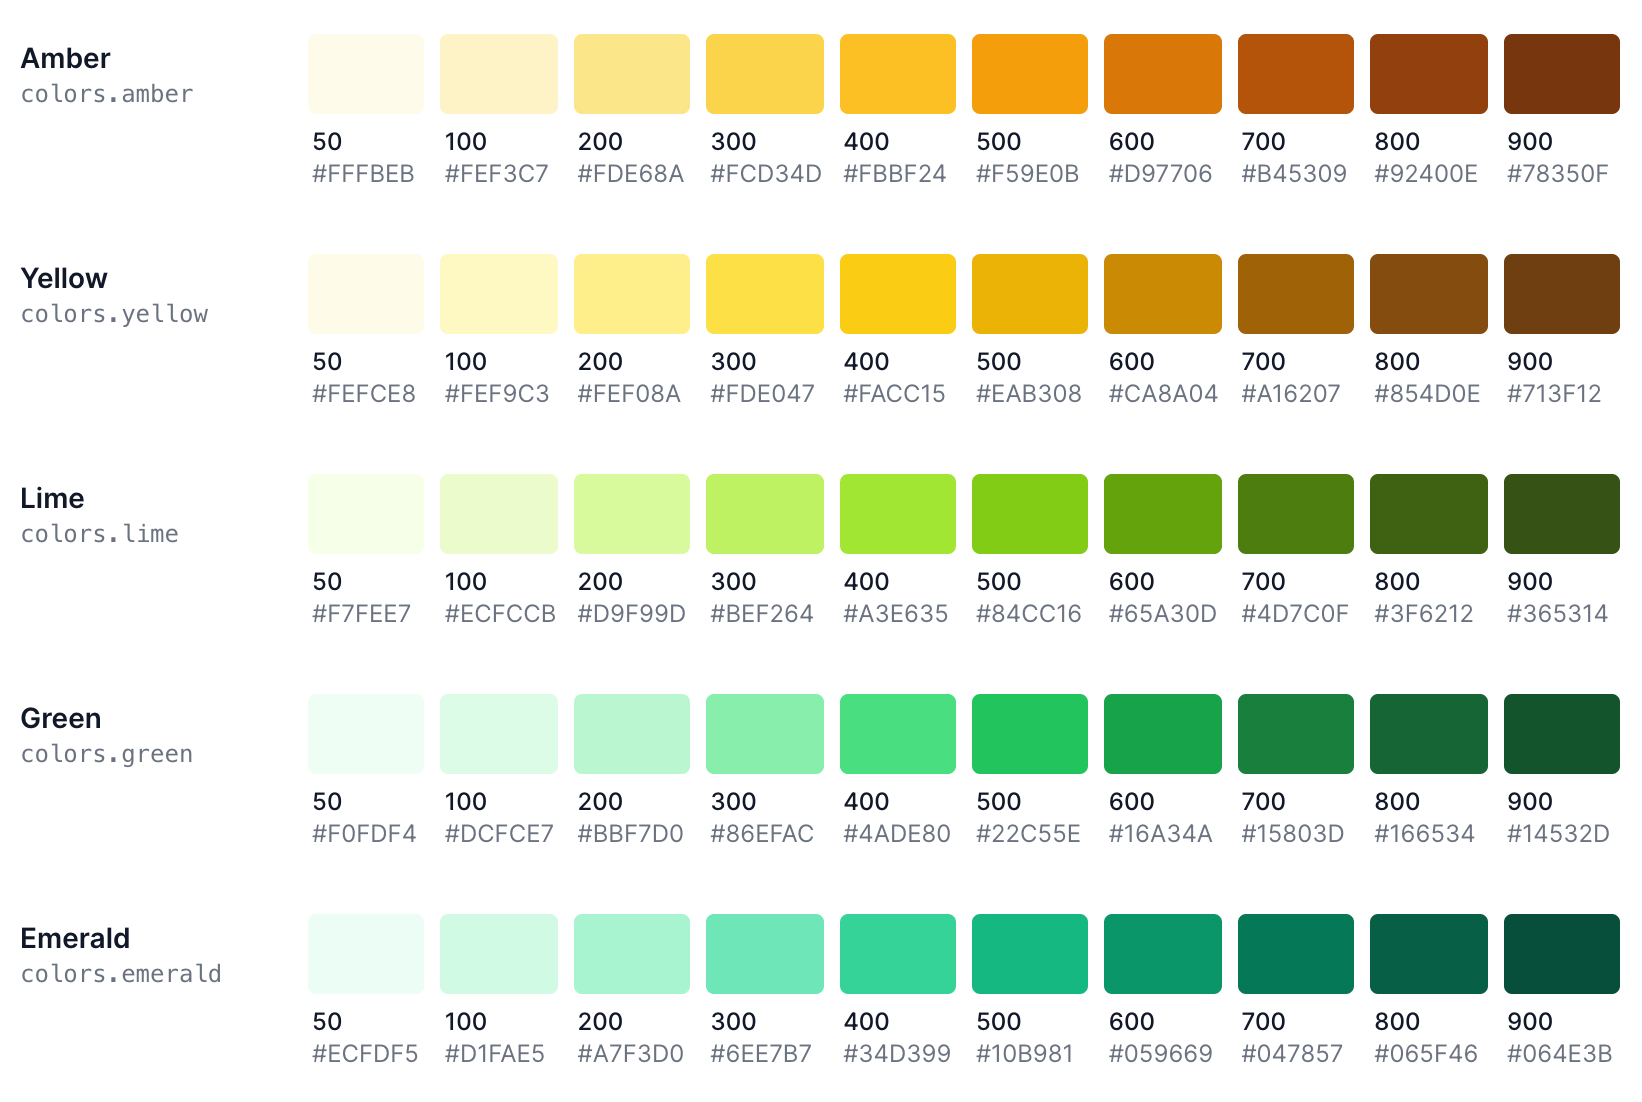This screenshot has width=1642, height=1102.
Task: Choose the Lime 900 swatch
Action: (1562, 514)
